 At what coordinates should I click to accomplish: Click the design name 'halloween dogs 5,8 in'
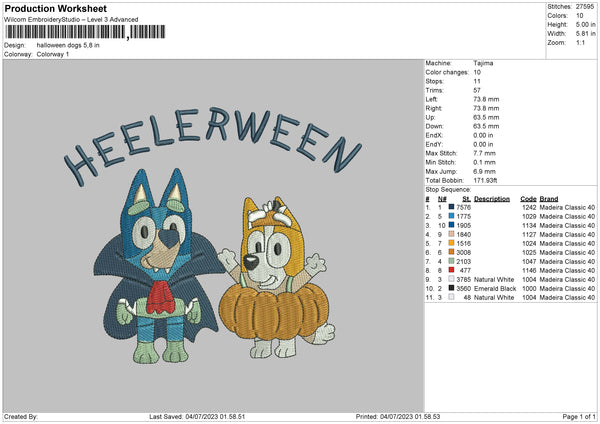(x=68, y=45)
